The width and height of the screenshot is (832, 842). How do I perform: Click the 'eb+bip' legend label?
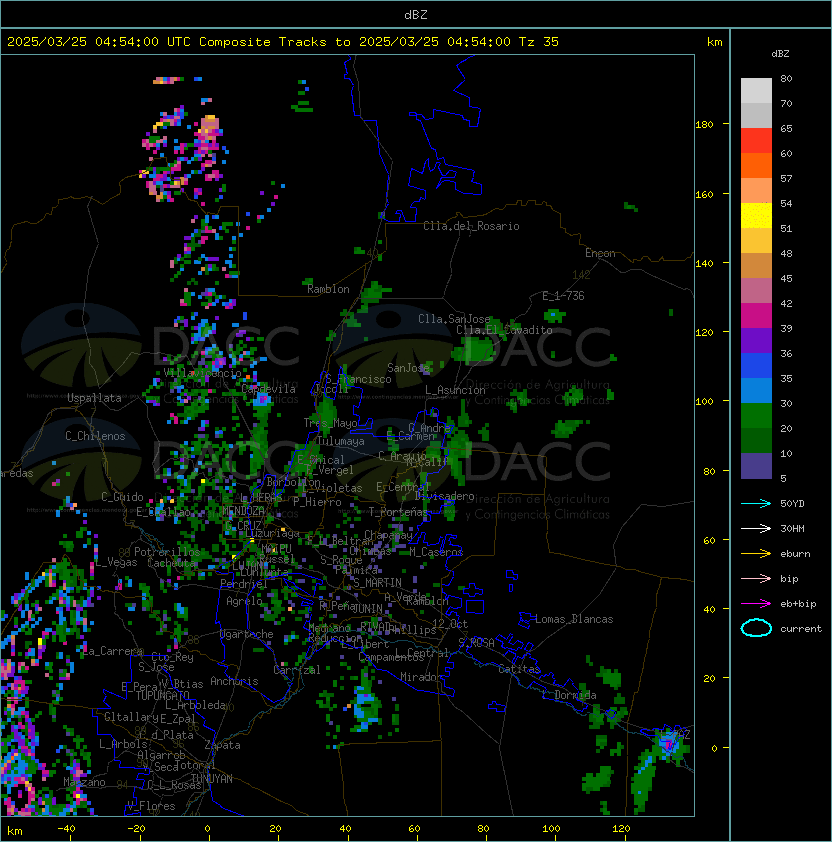pyautogui.click(x=798, y=604)
